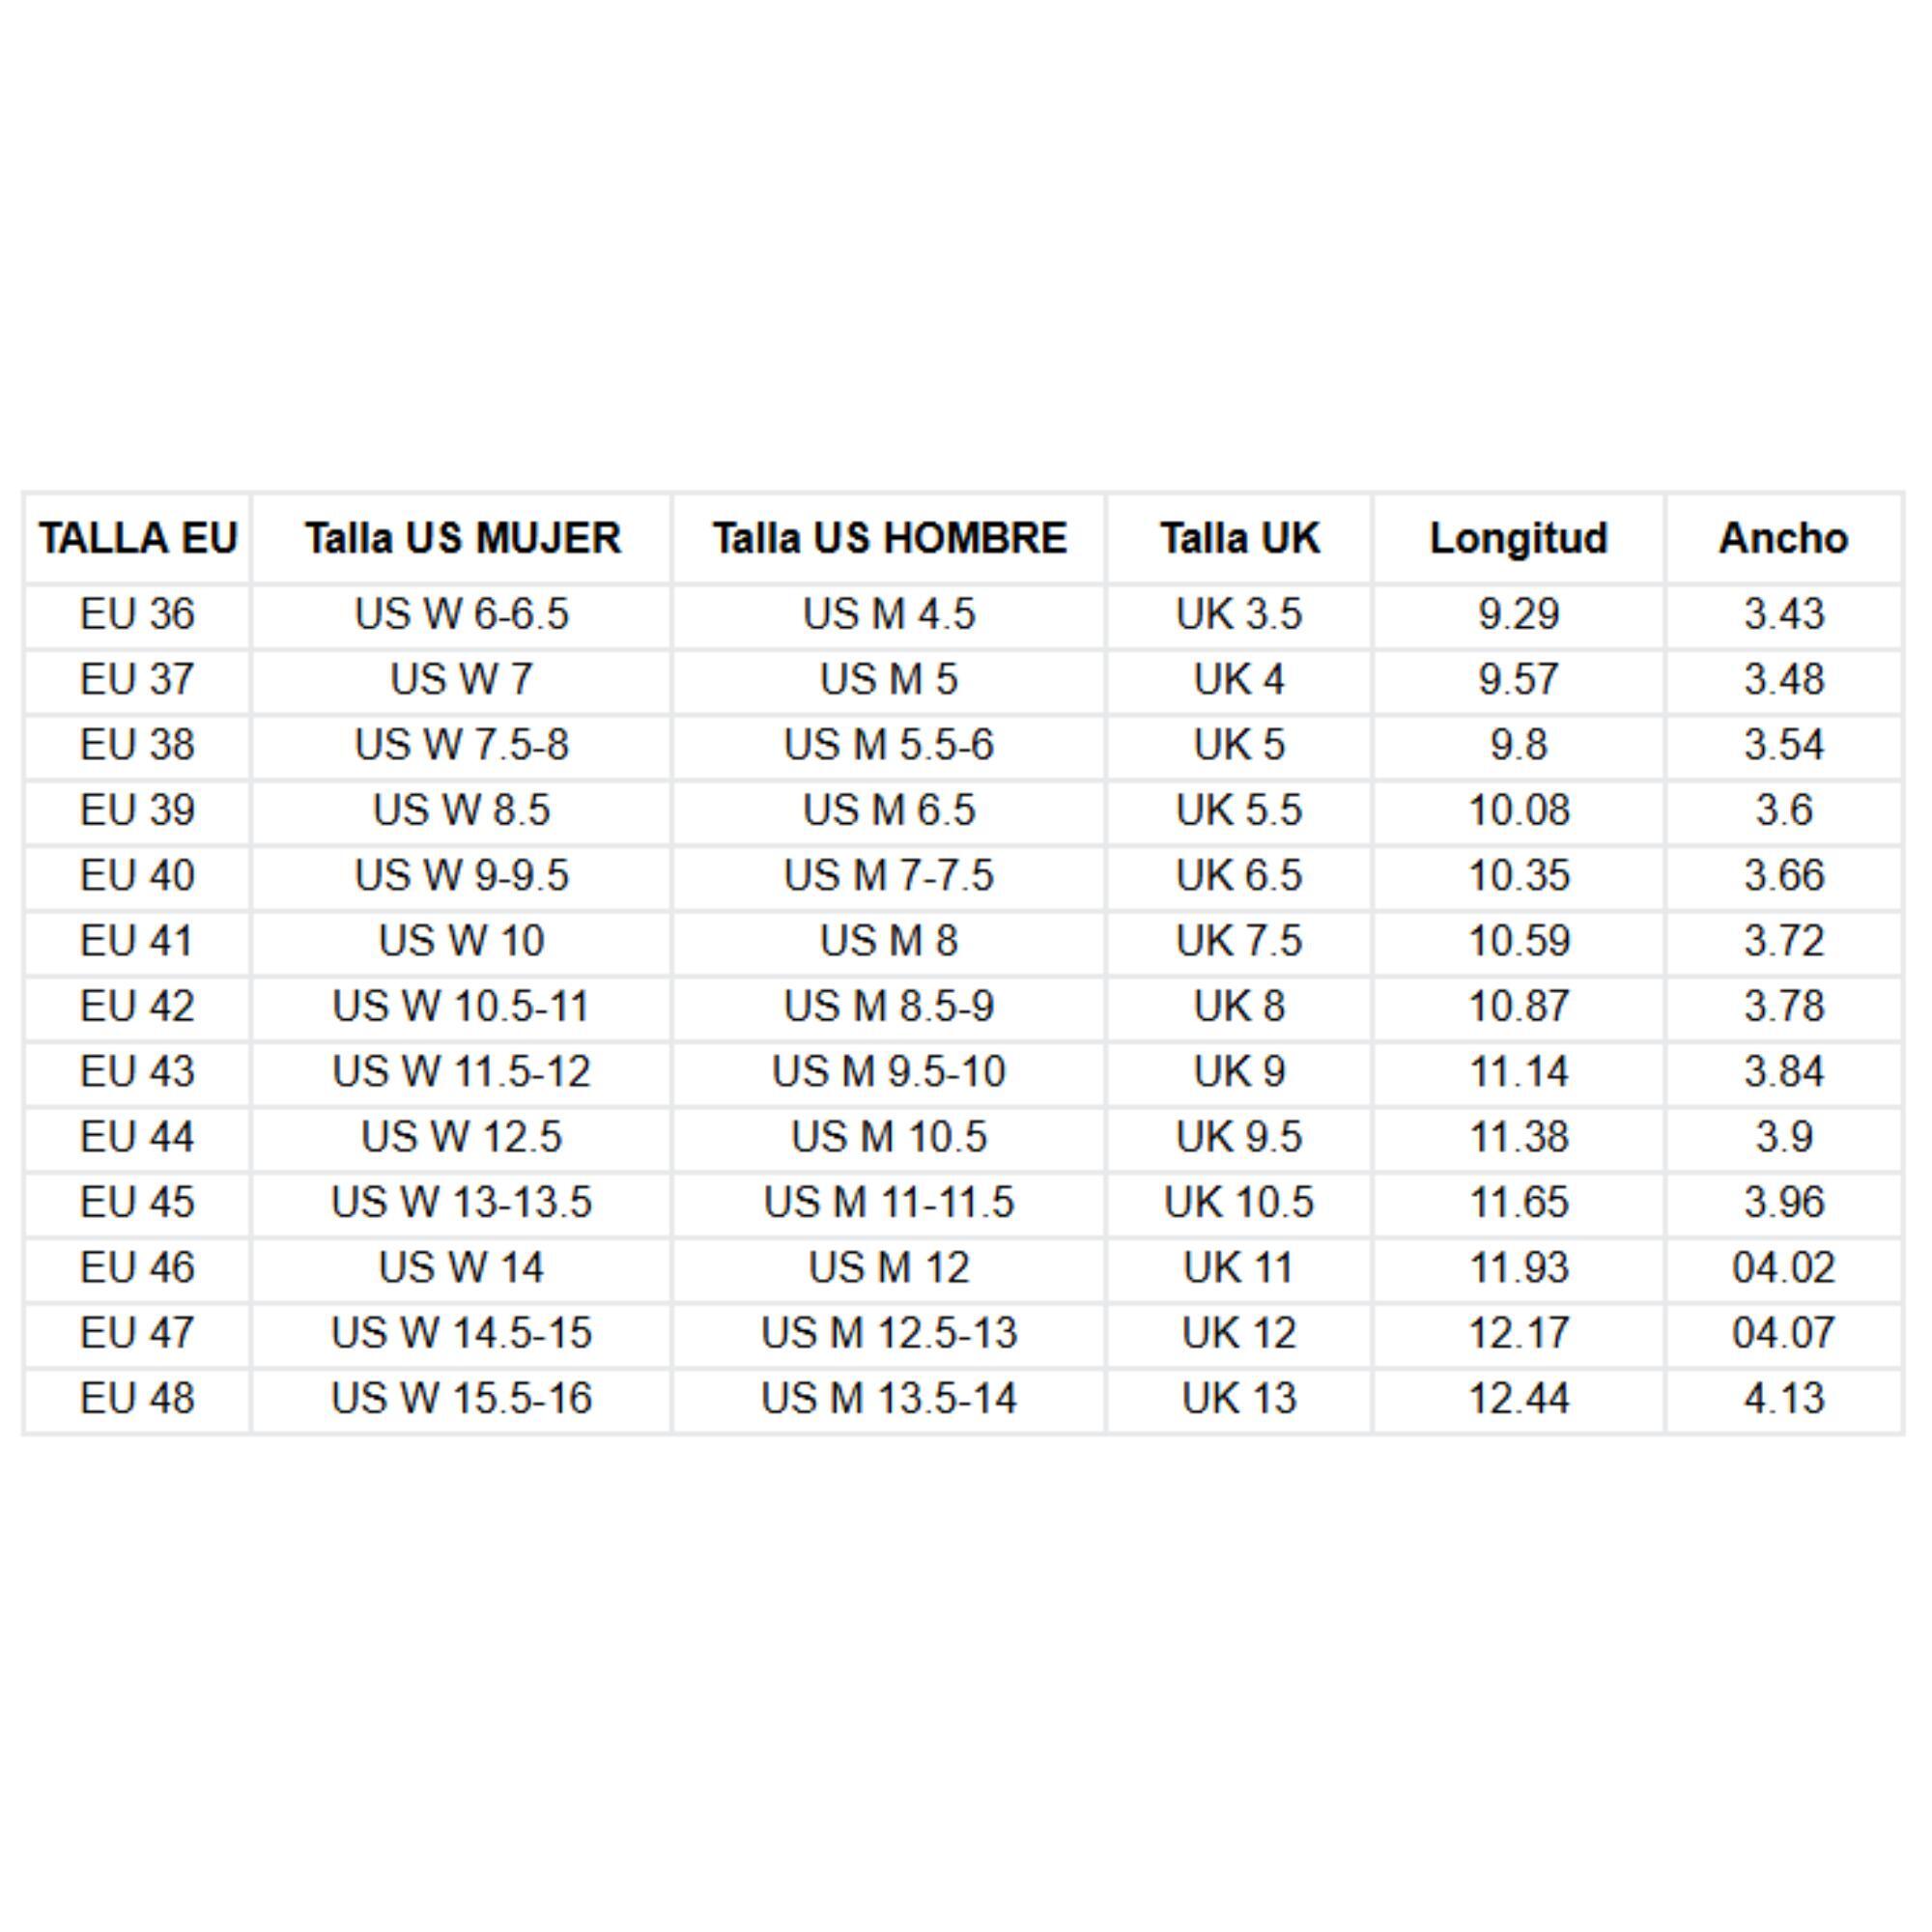Click the 10.59 length value
The width and height of the screenshot is (1932, 1932).
[x=1518, y=941]
